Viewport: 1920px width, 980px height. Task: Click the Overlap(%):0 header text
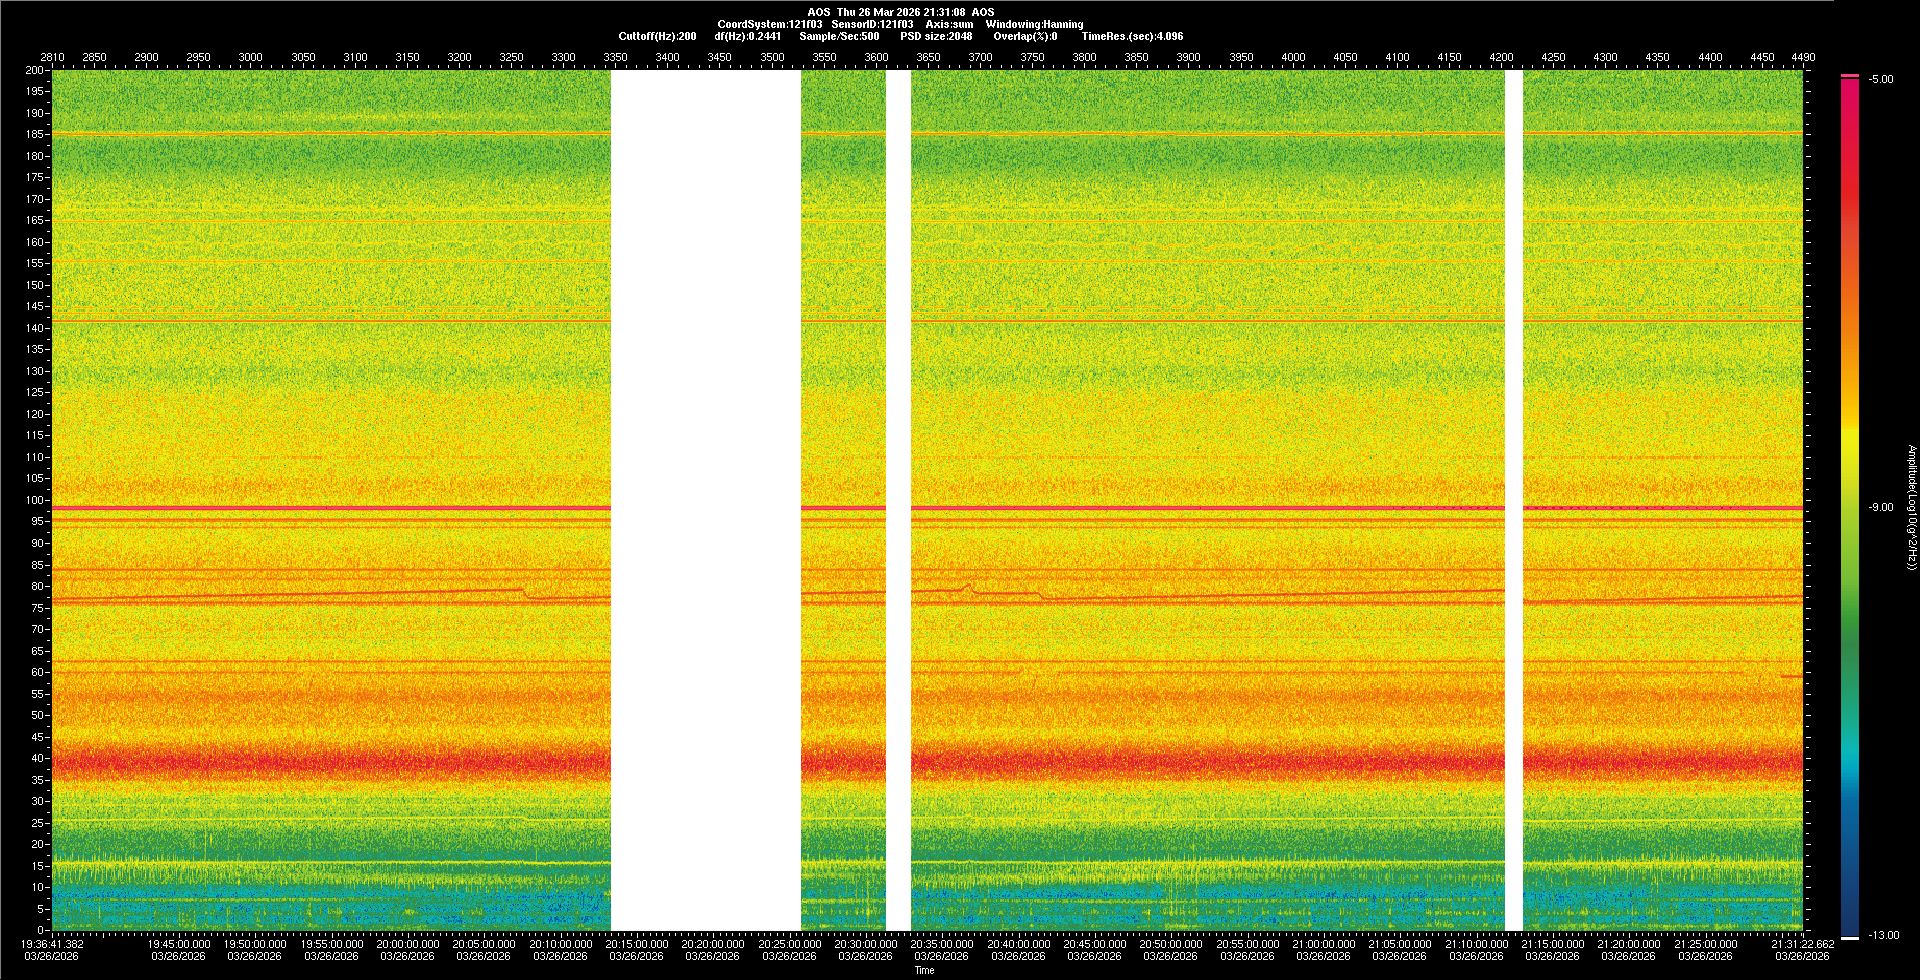click(1025, 36)
